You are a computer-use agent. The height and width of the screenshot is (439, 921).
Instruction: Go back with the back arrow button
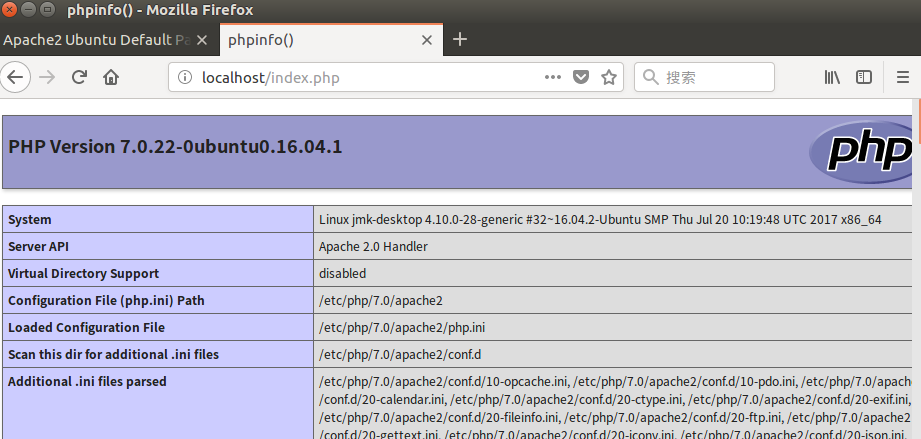(x=14, y=77)
